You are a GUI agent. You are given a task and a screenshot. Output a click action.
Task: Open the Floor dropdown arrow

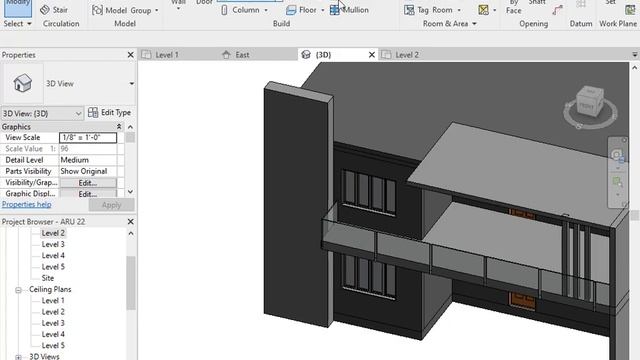[x=322, y=10]
